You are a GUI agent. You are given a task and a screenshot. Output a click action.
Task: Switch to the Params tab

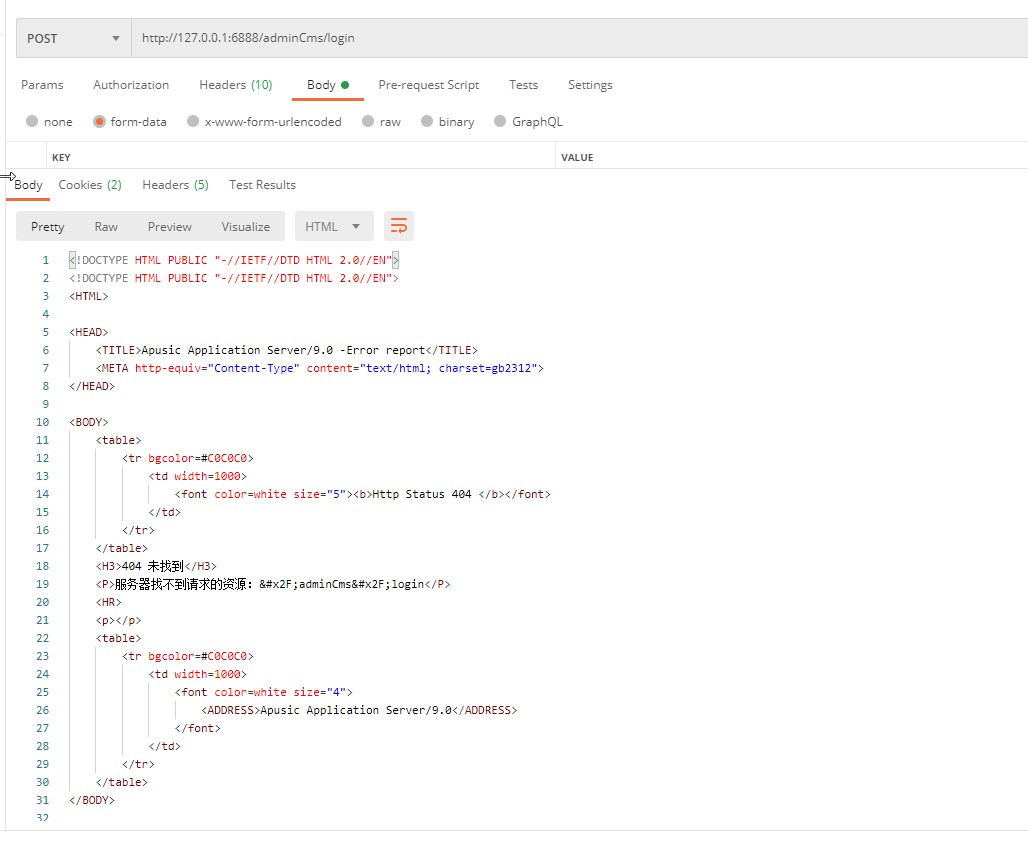pos(42,85)
